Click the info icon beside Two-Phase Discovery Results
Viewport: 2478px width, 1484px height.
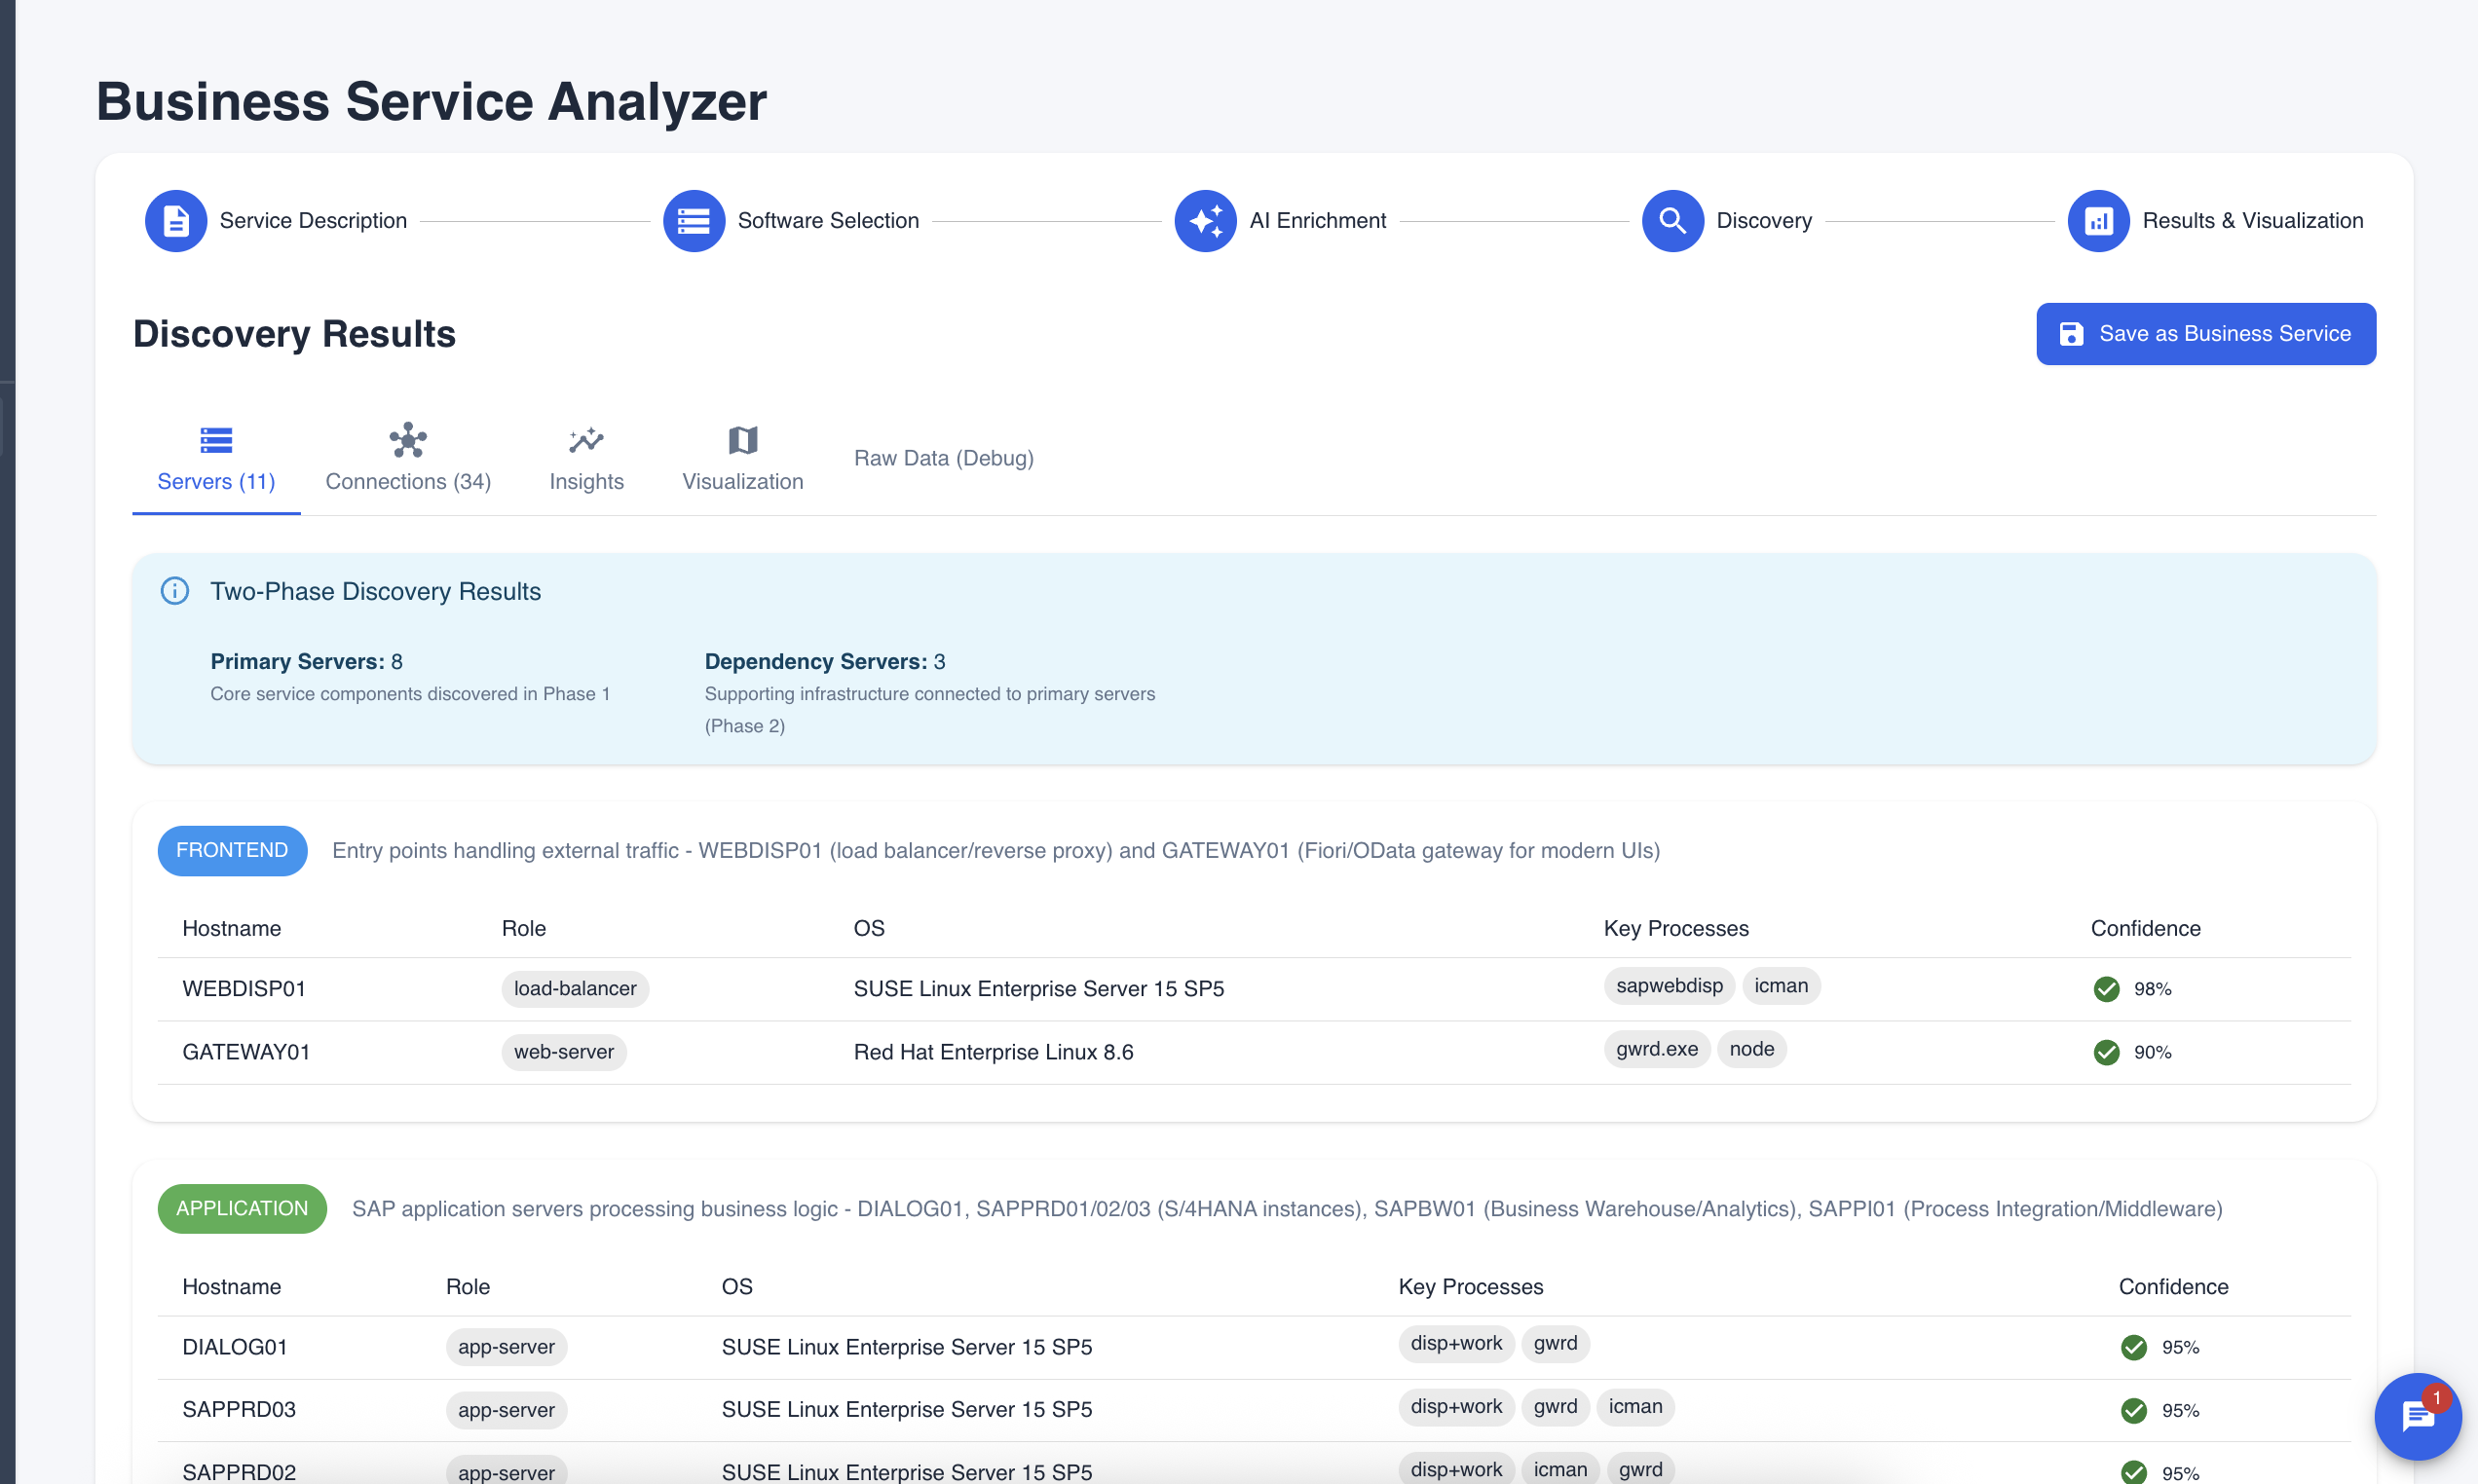pyautogui.click(x=175, y=591)
